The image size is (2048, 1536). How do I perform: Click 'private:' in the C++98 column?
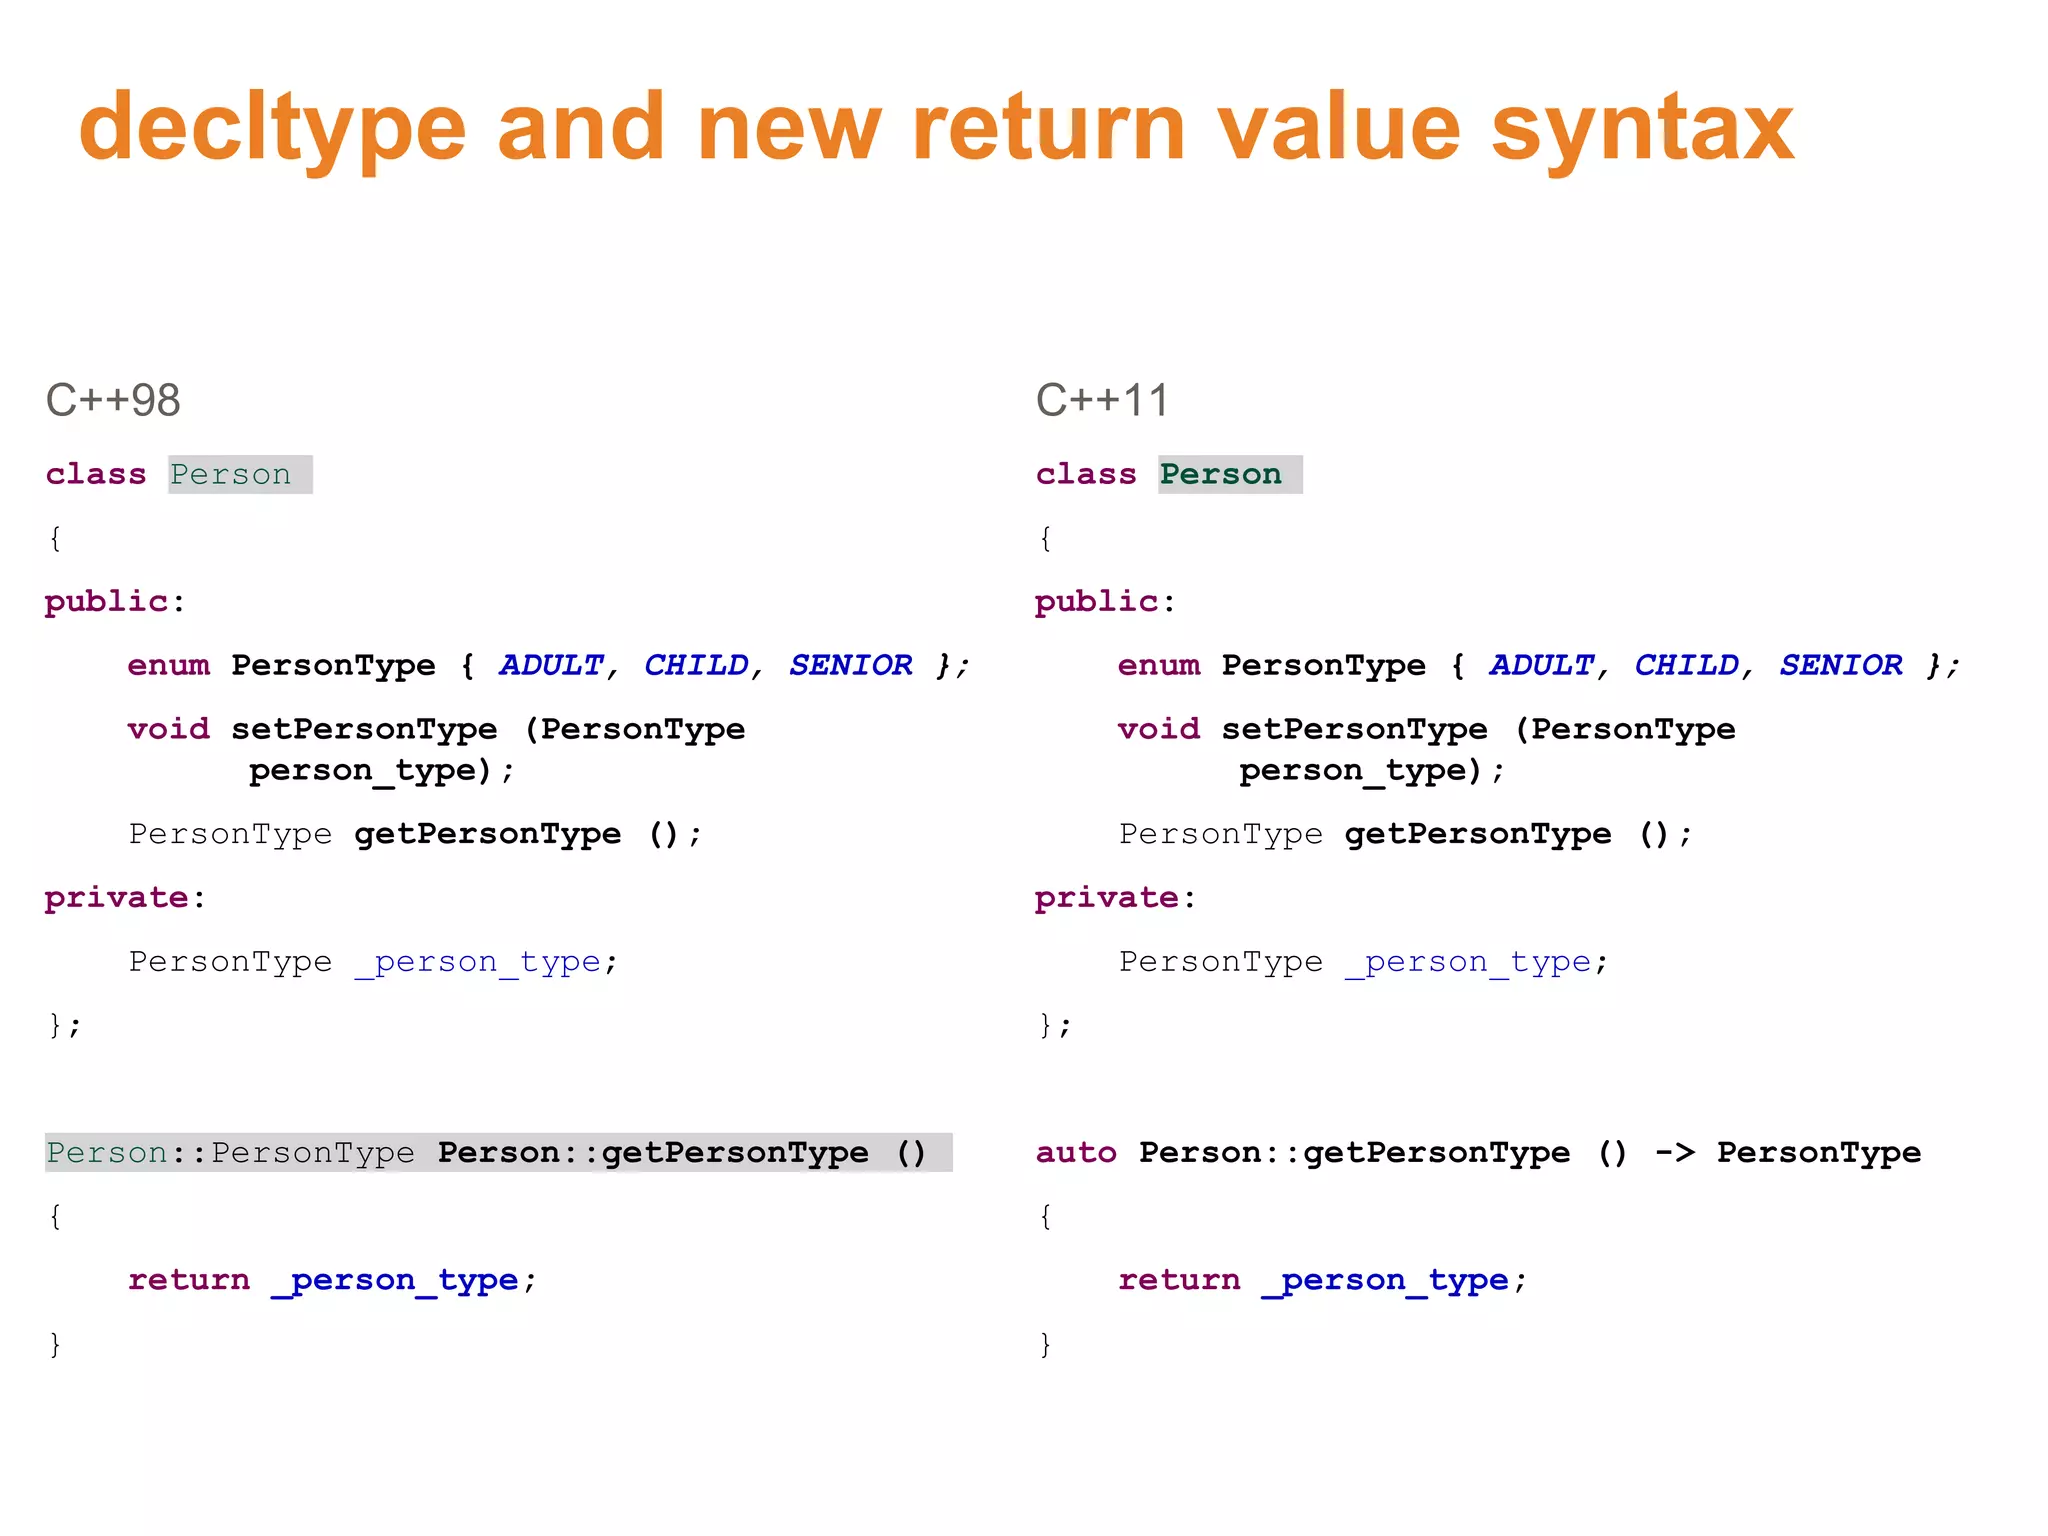tap(125, 898)
